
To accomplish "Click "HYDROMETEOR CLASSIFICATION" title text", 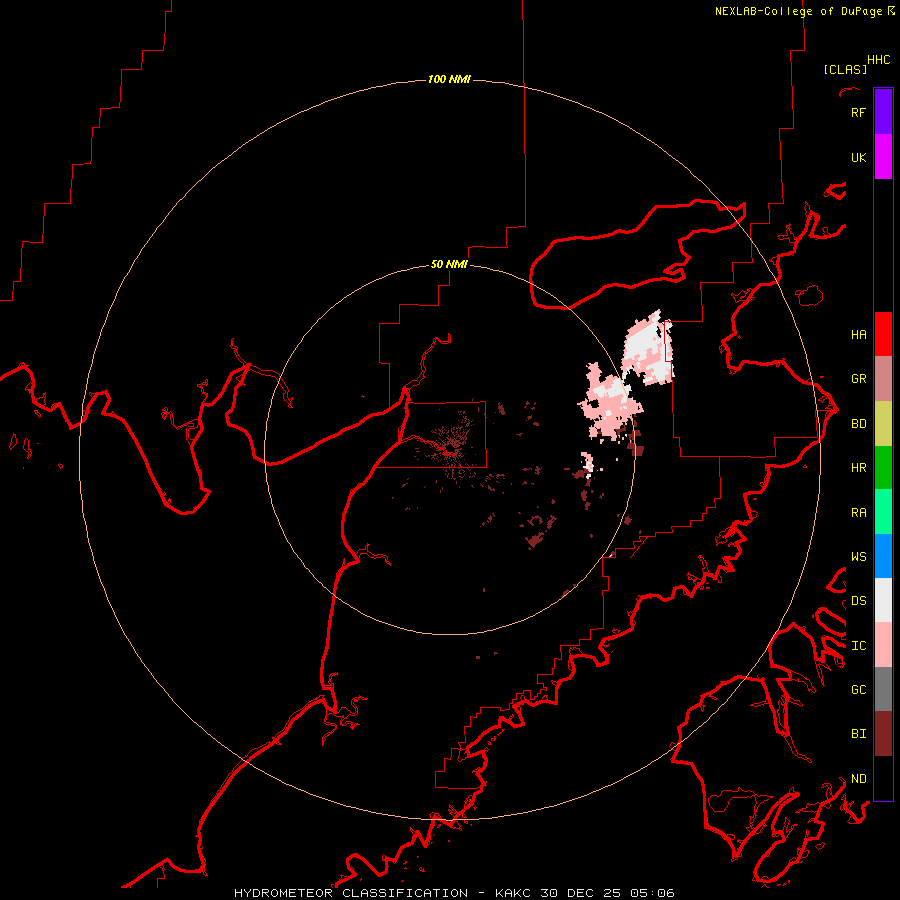I will [x=351, y=893].
